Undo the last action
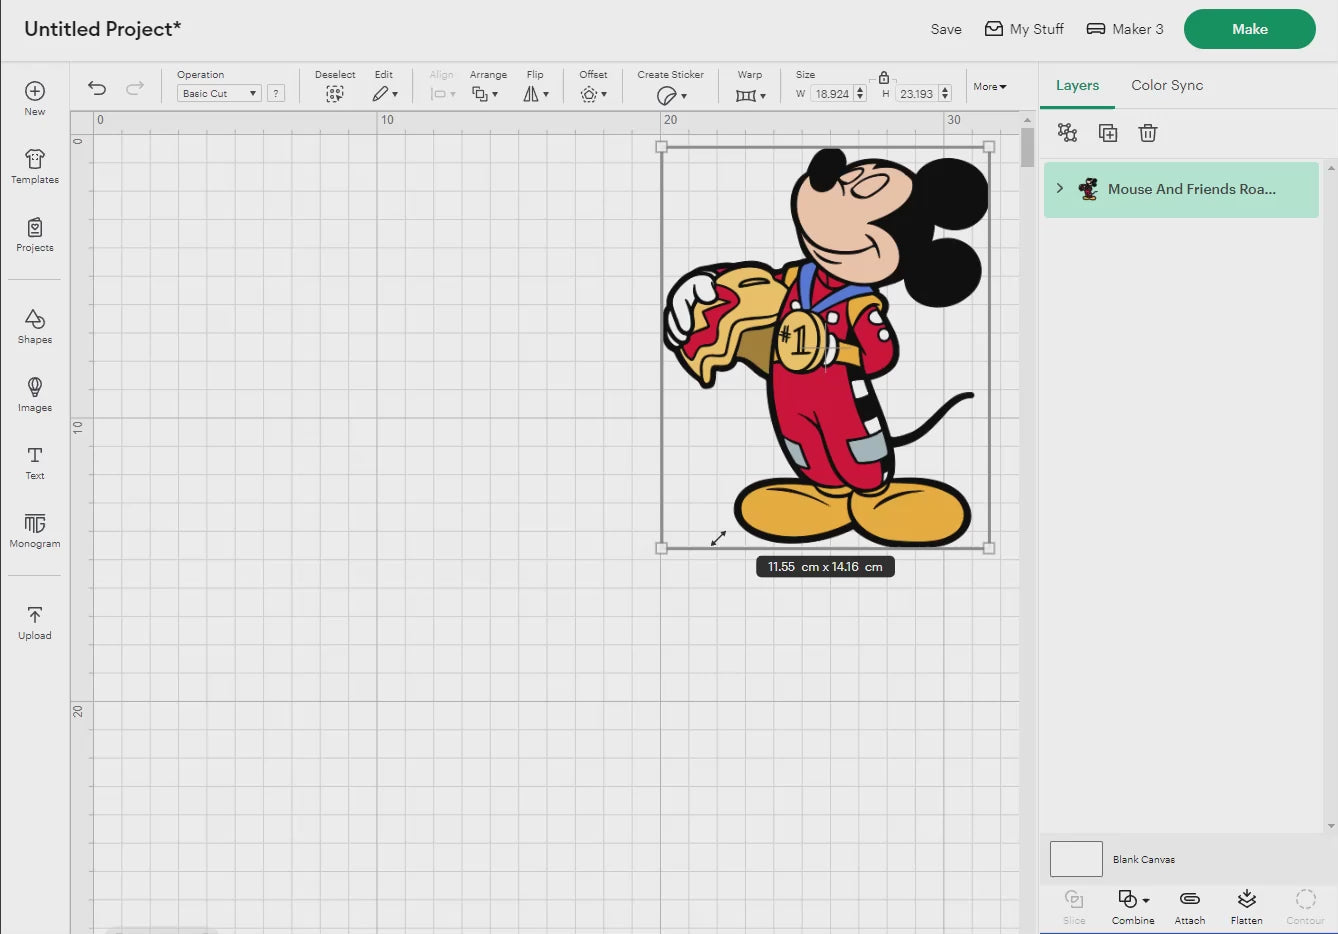The image size is (1338, 934). pyautogui.click(x=97, y=88)
